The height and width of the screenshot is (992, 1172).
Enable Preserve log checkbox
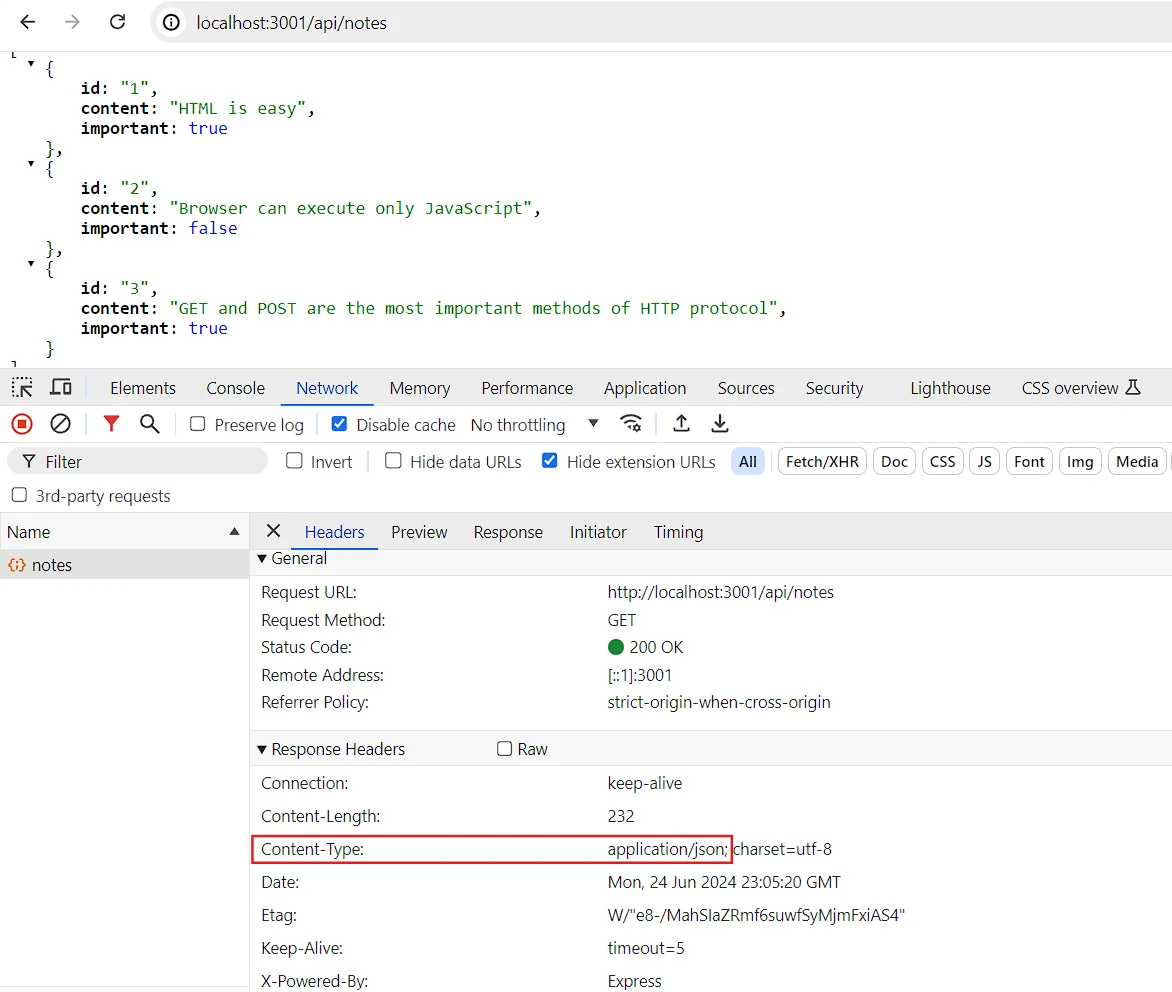[x=197, y=424]
